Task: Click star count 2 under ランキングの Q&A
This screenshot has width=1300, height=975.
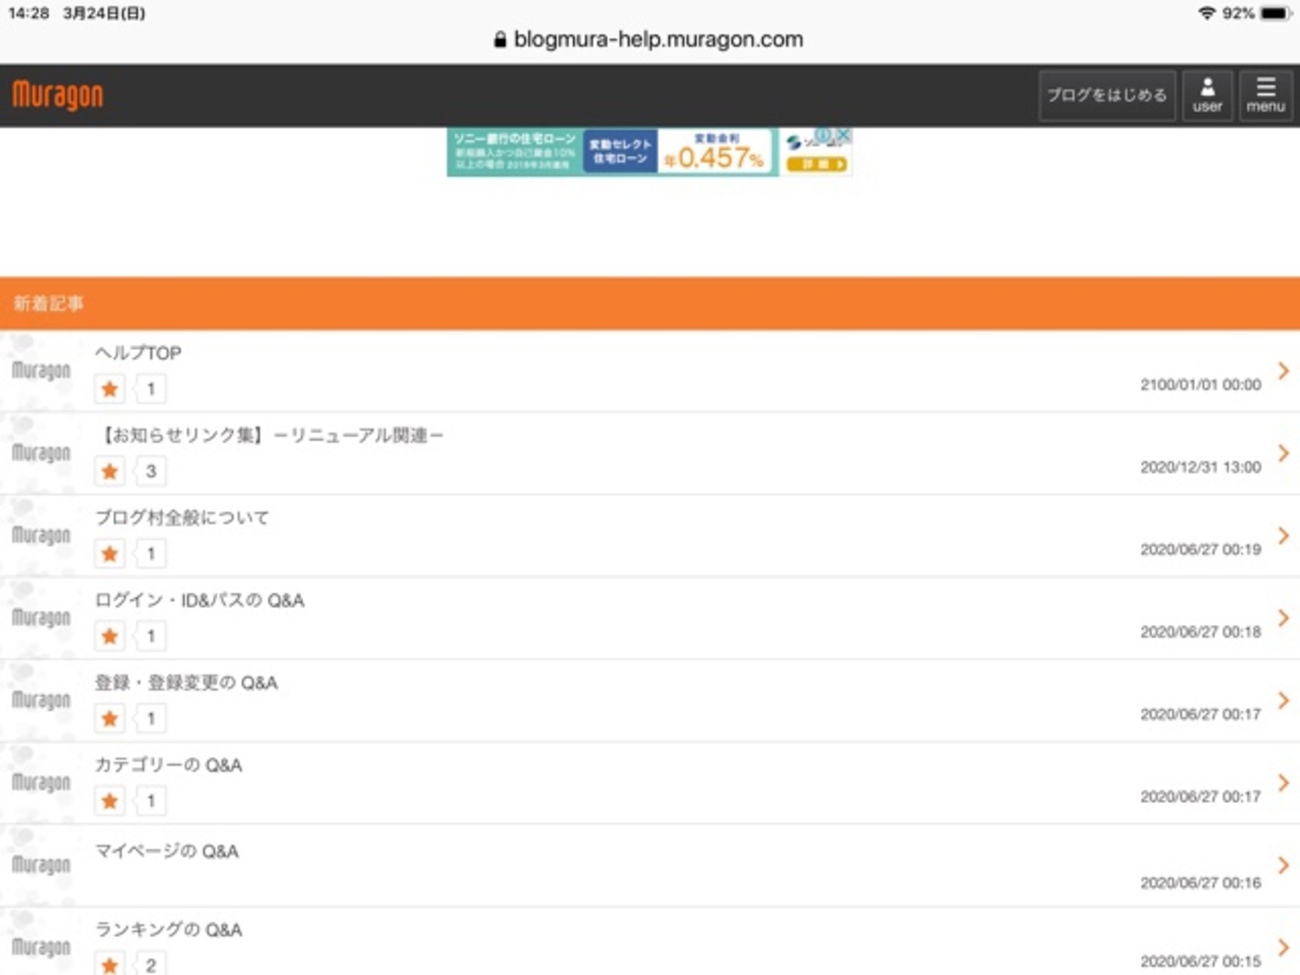Action: tap(151, 965)
